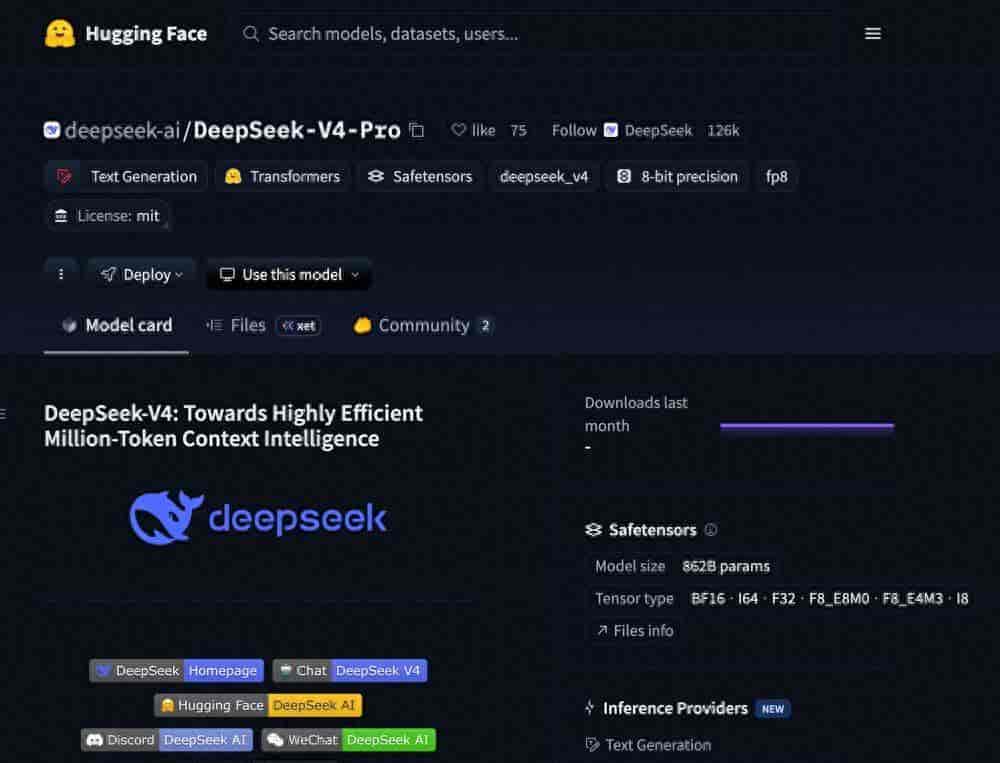Click the Safetensors tag stack icon

pyautogui.click(x=376, y=176)
